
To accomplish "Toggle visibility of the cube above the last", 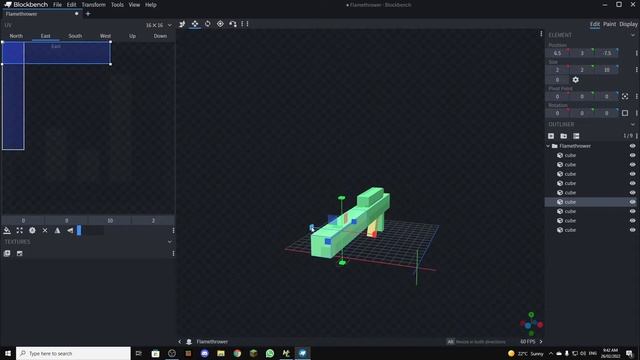I will click(x=632, y=221).
